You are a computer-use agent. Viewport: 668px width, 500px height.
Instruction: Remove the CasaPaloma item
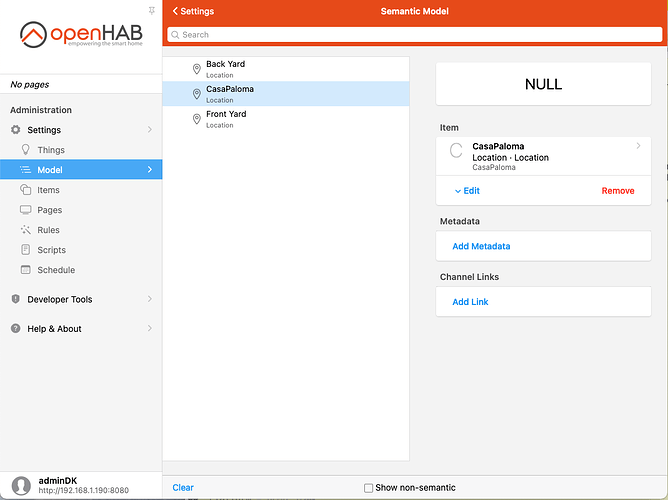click(617, 190)
